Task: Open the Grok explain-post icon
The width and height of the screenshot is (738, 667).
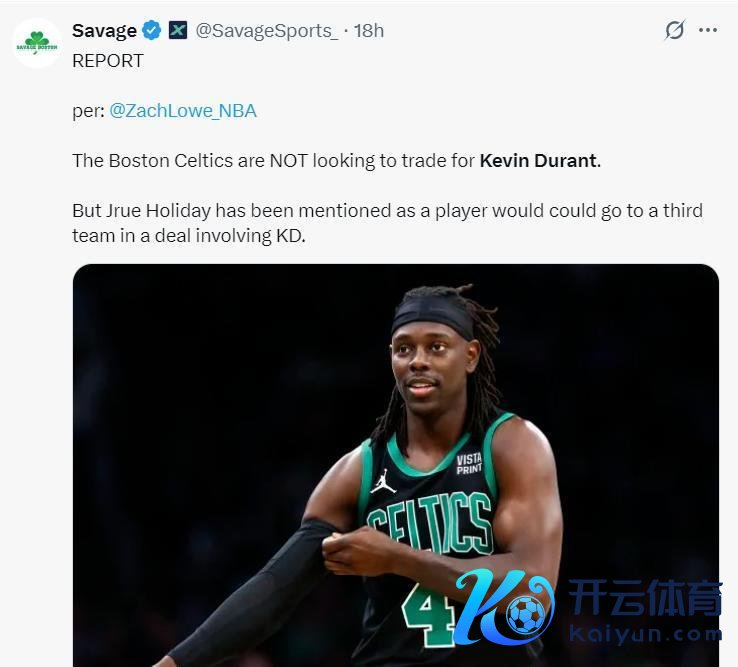Action: (674, 31)
